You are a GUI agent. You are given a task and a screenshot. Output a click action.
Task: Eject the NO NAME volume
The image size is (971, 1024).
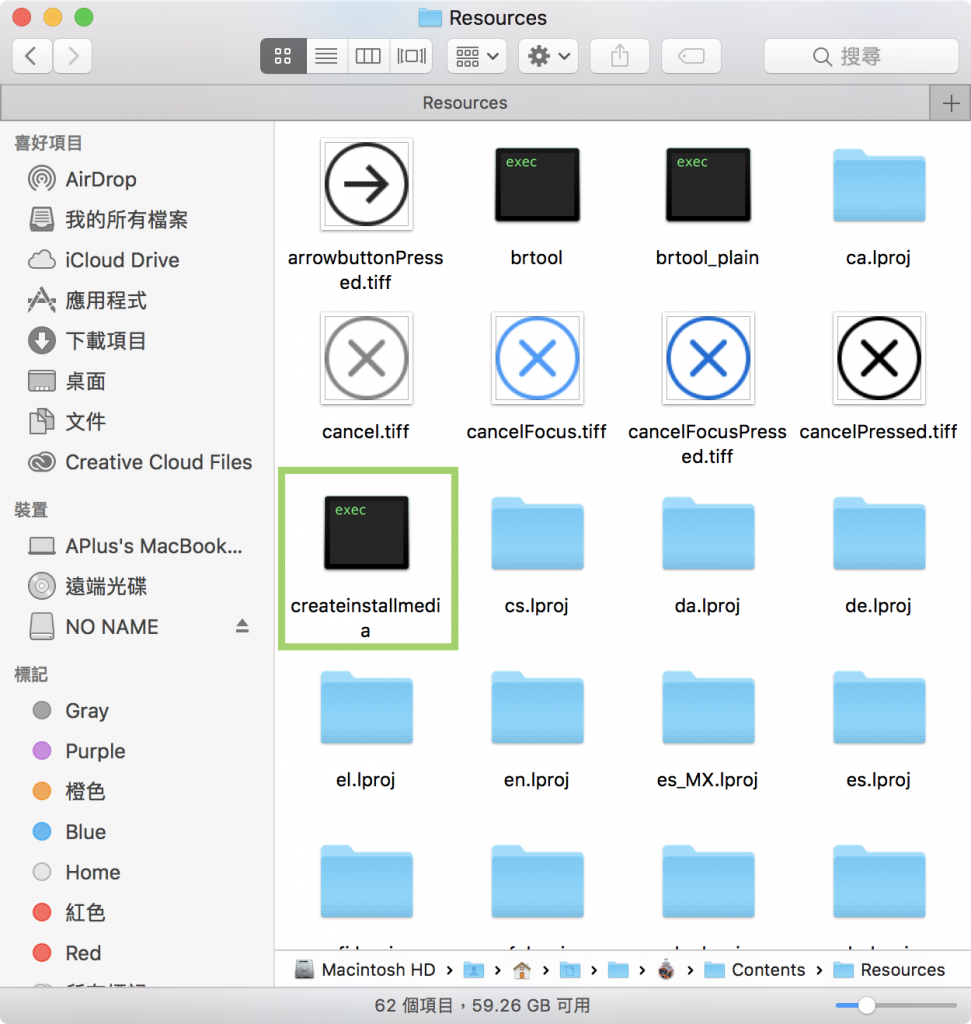coord(242,626)
